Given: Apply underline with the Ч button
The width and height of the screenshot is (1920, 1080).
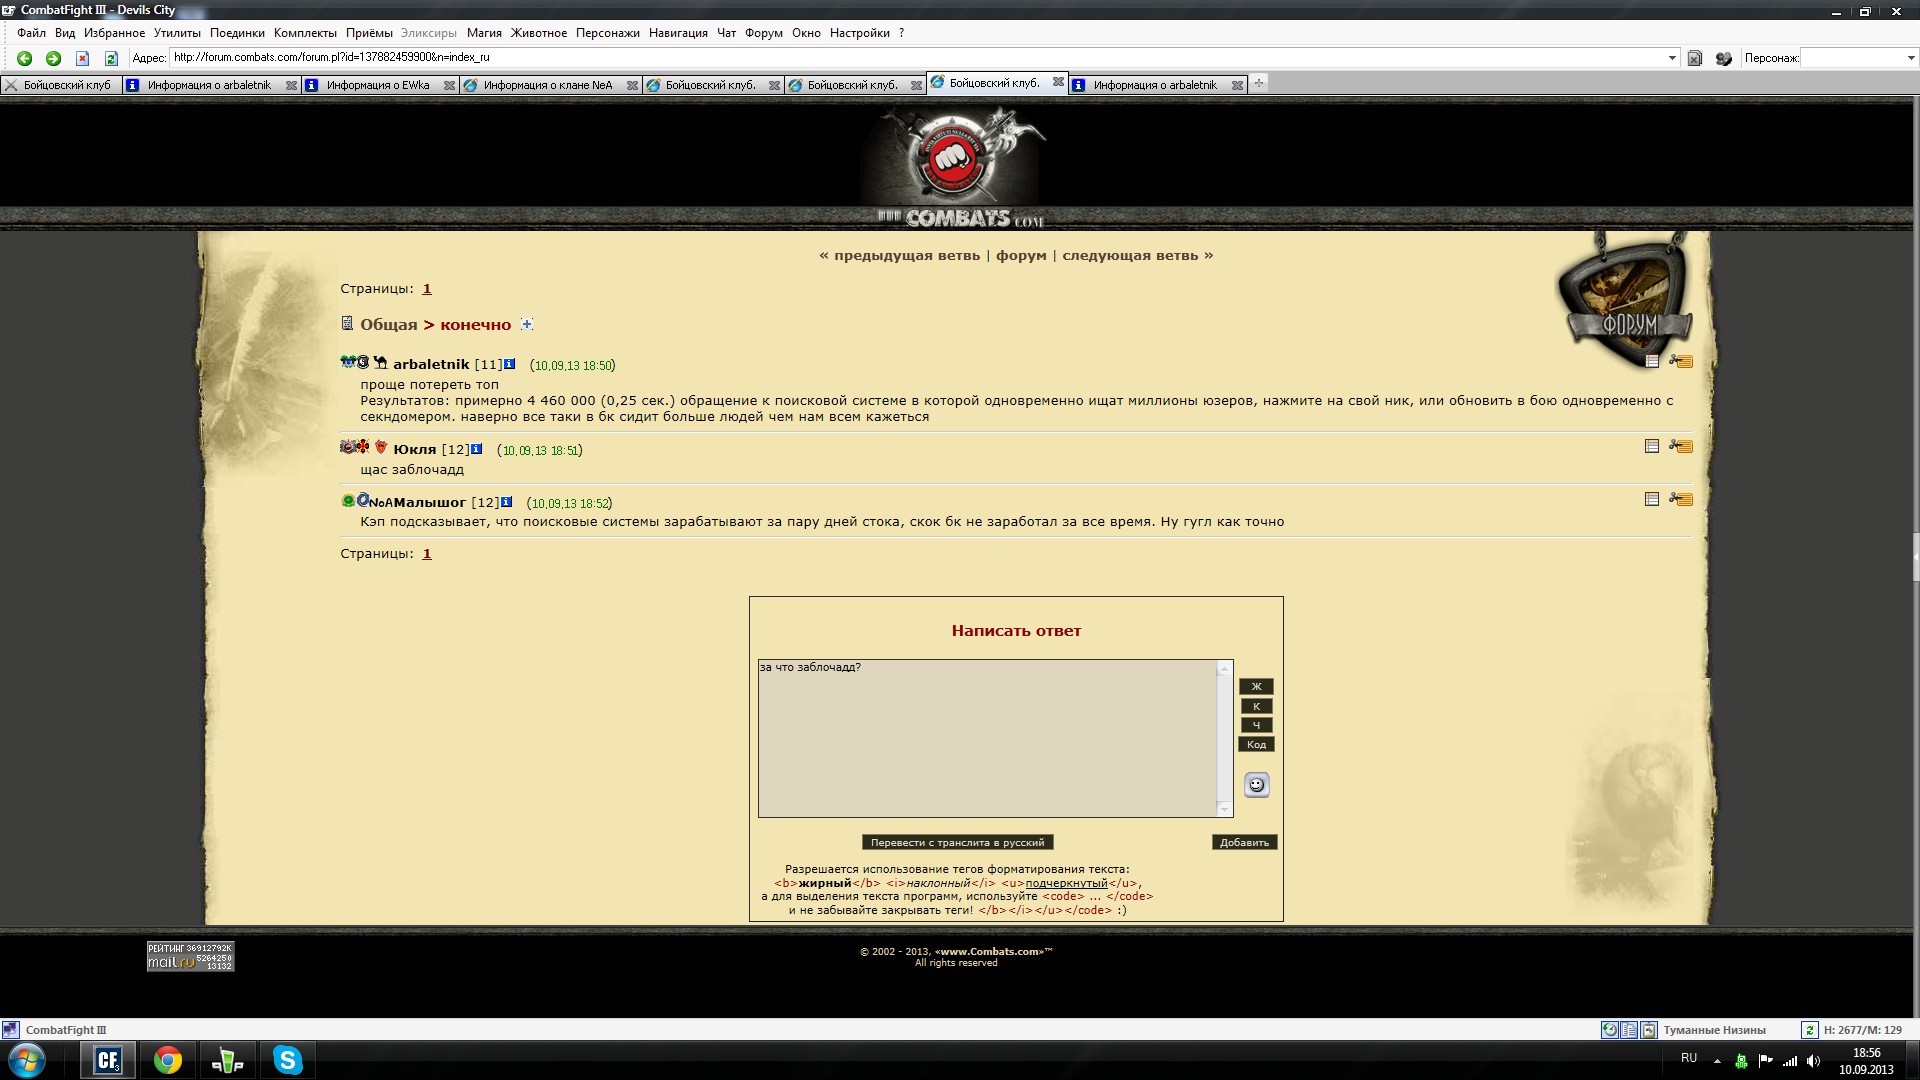Looking at the screenshot, I should 1256,725.
